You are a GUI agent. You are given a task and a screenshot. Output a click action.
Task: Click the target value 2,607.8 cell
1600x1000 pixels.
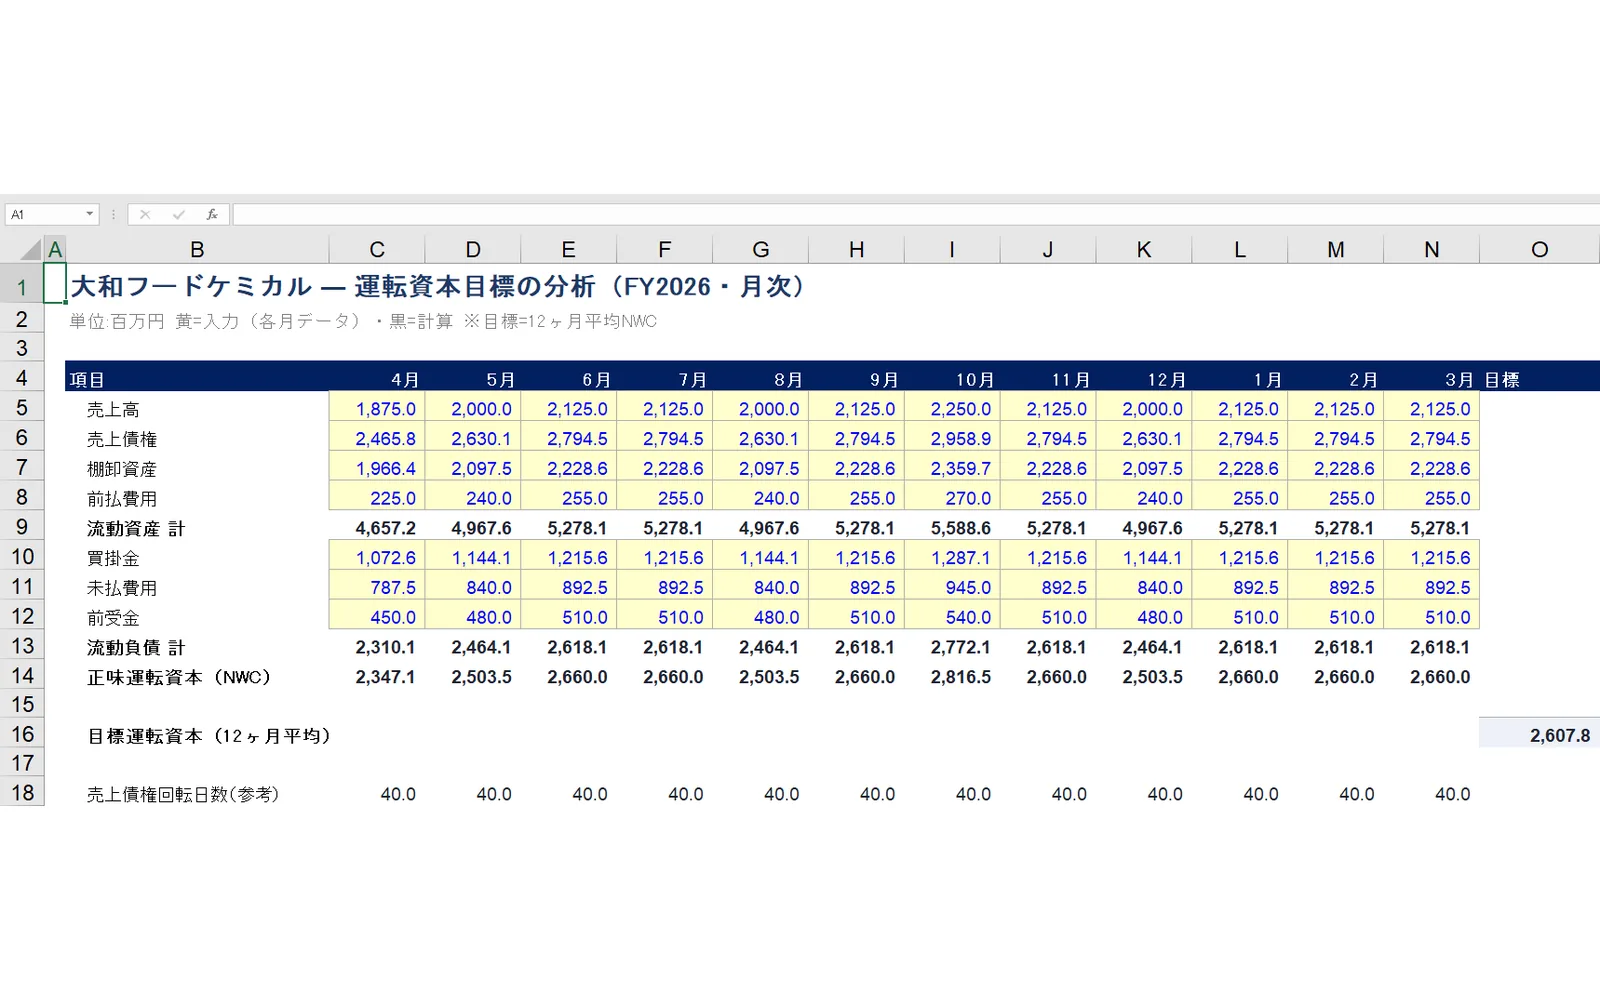coord(1540,735)
